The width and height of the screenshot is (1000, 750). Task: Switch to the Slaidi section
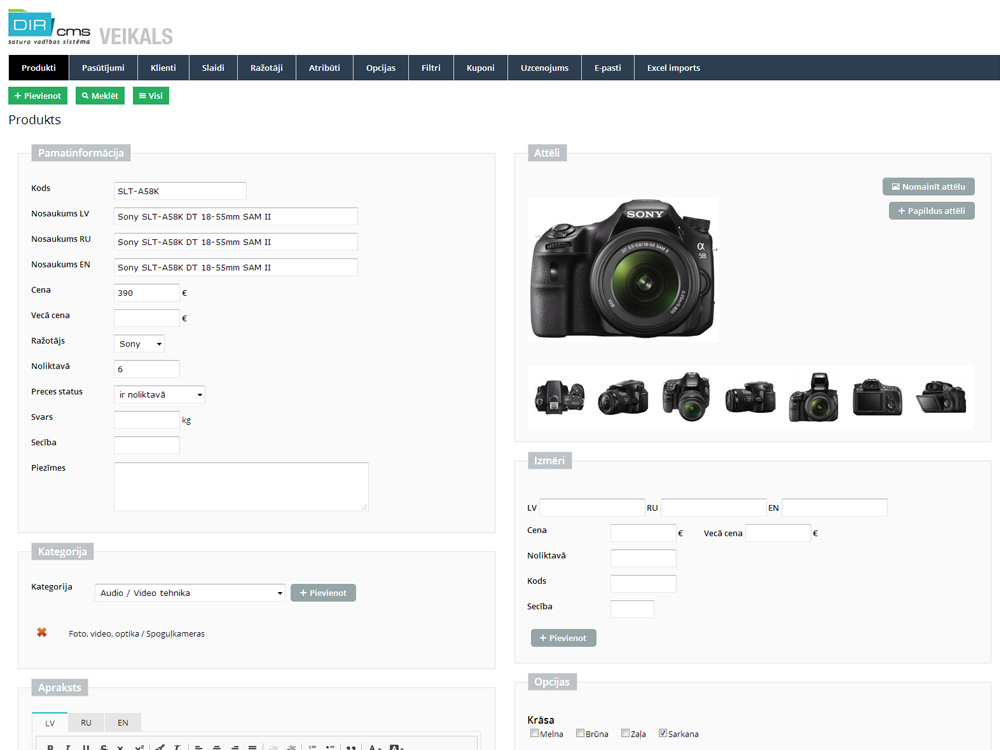pos(213,68)
